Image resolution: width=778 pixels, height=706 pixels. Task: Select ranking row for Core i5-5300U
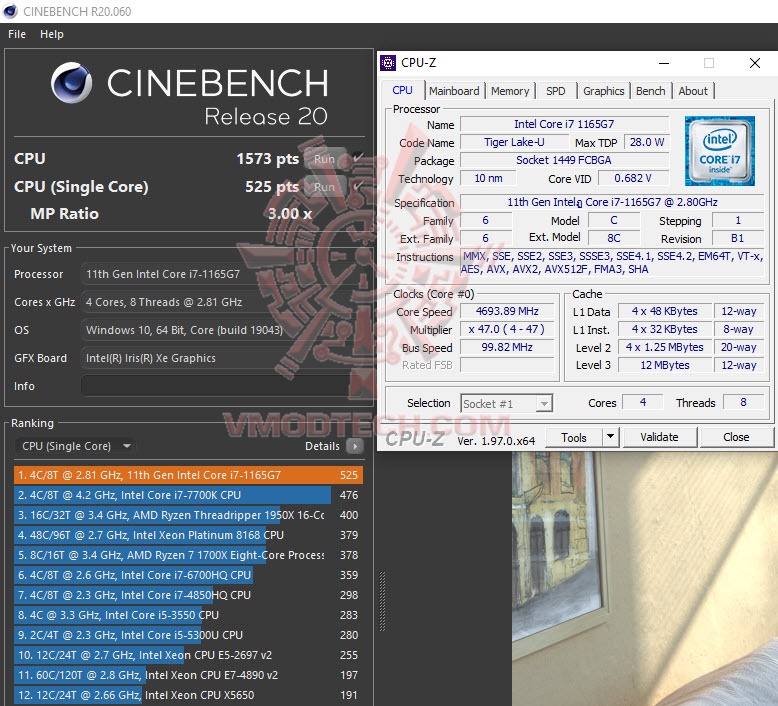click(189, 635)
